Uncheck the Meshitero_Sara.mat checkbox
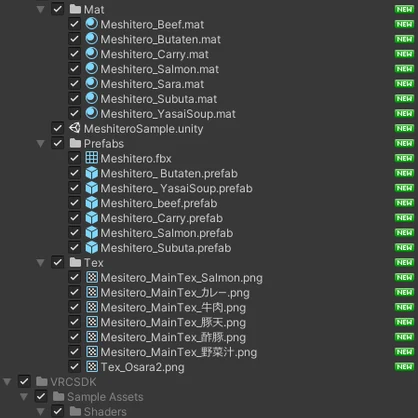418x418 pixels. coord(74,84)
